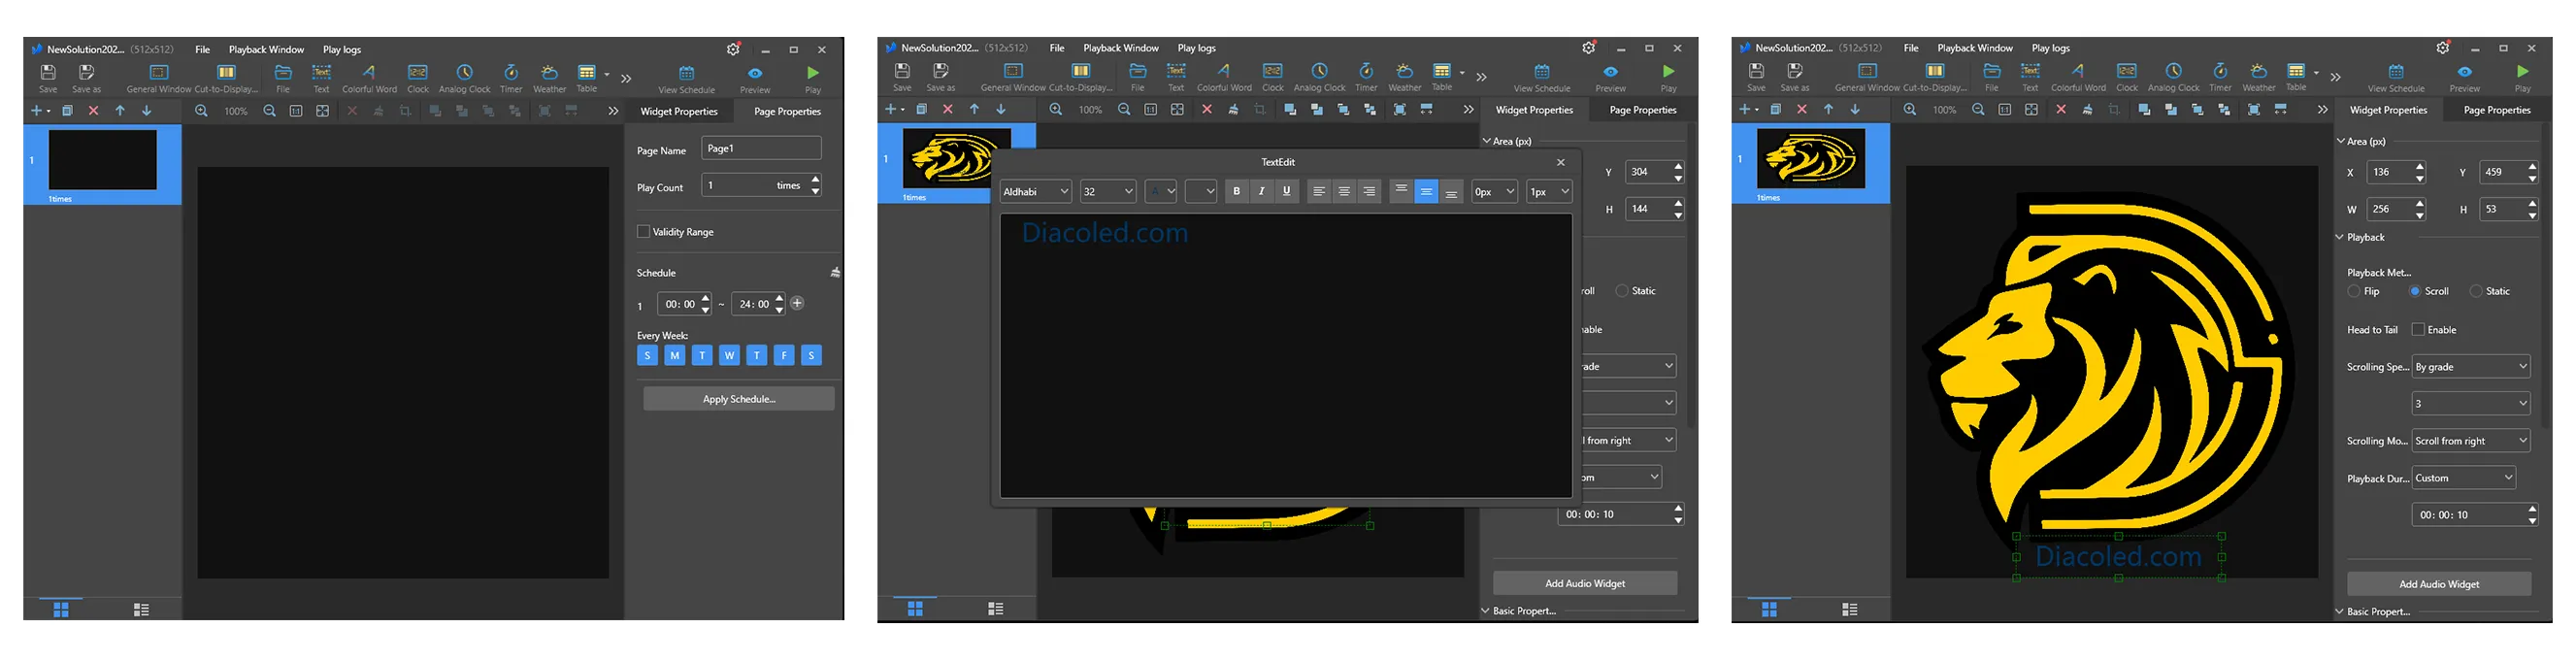Screen dimensions: 2576x661
Task: Add a Clock widget in the left window
Action: coord(418,78)
